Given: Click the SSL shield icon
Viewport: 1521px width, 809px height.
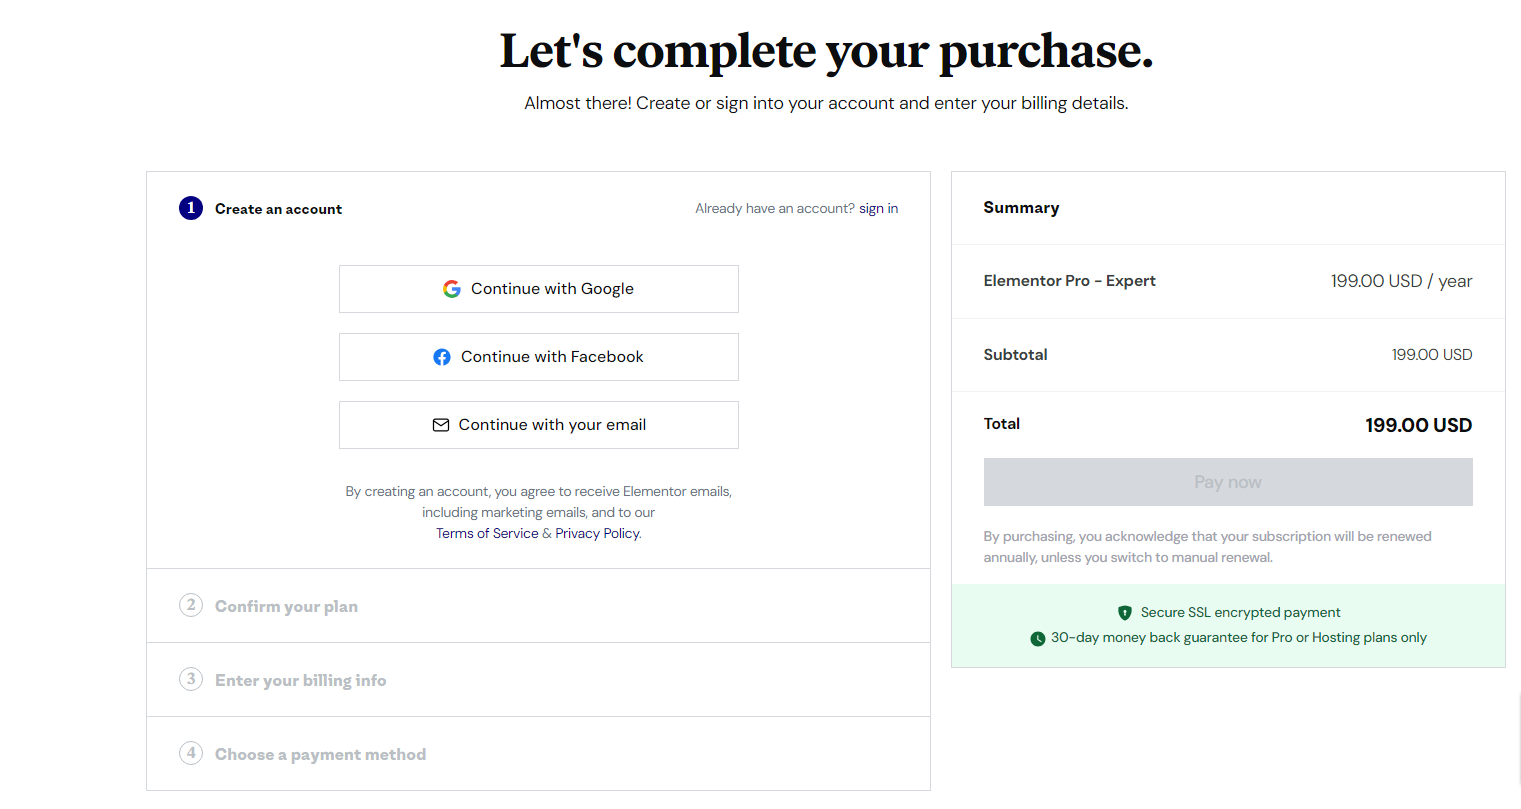Looking at the screenshot, I should pos(1125,613).
